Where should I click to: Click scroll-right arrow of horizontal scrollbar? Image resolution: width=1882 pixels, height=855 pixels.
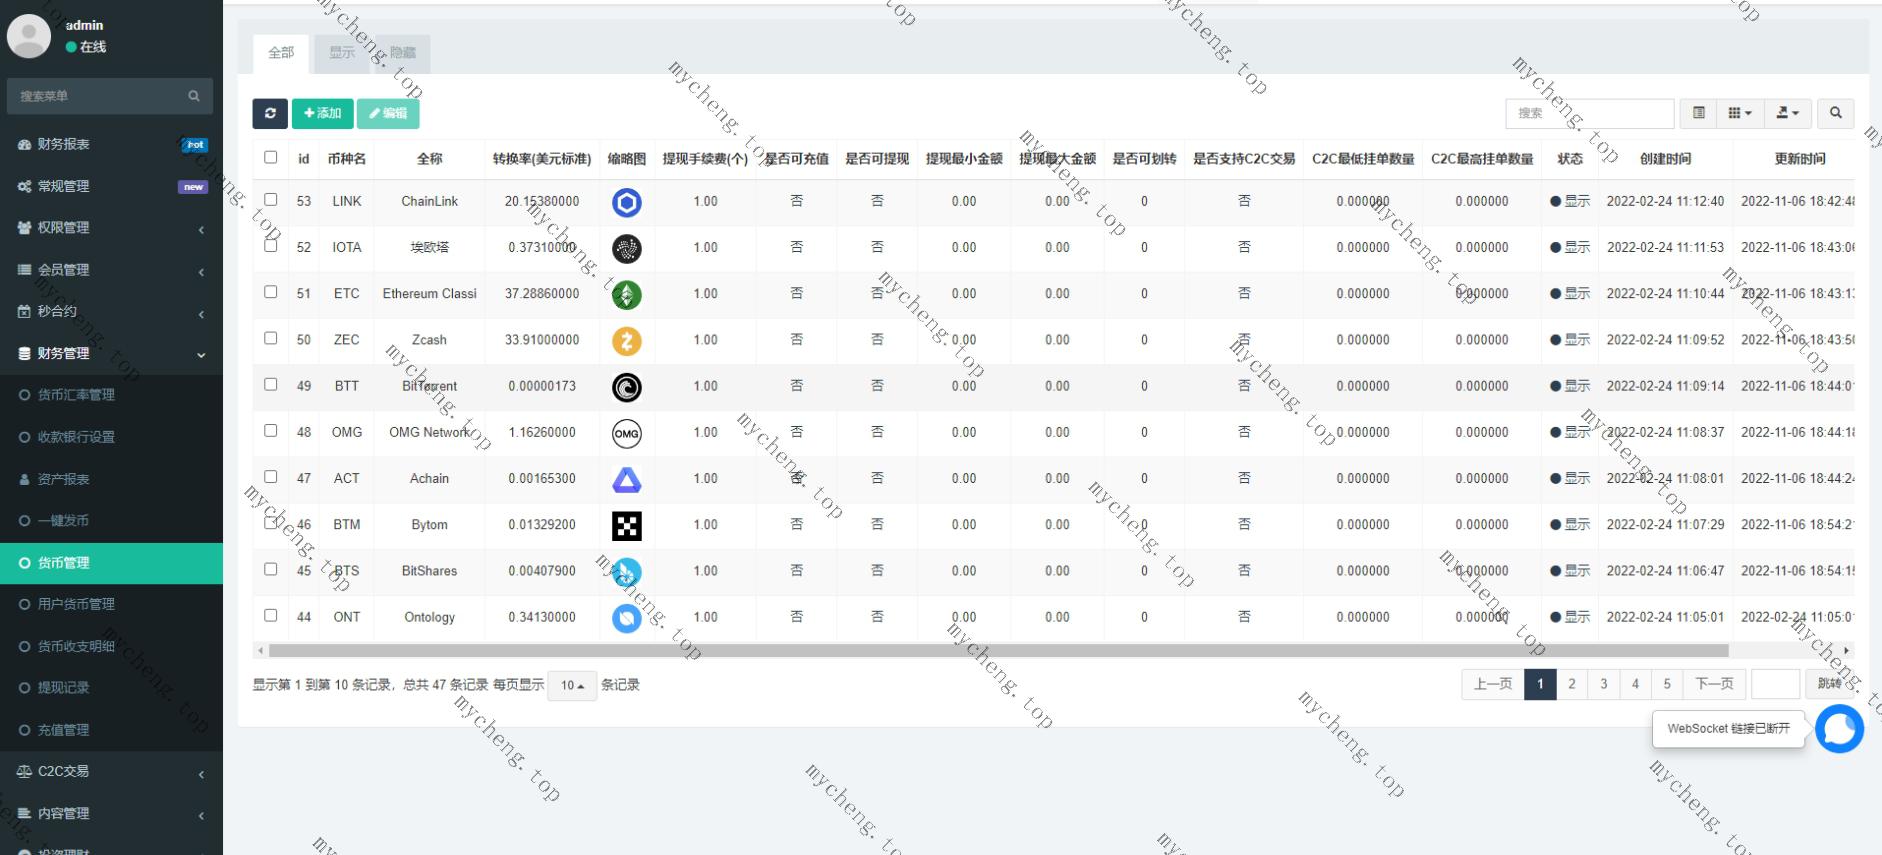[x=1846, y=651]
